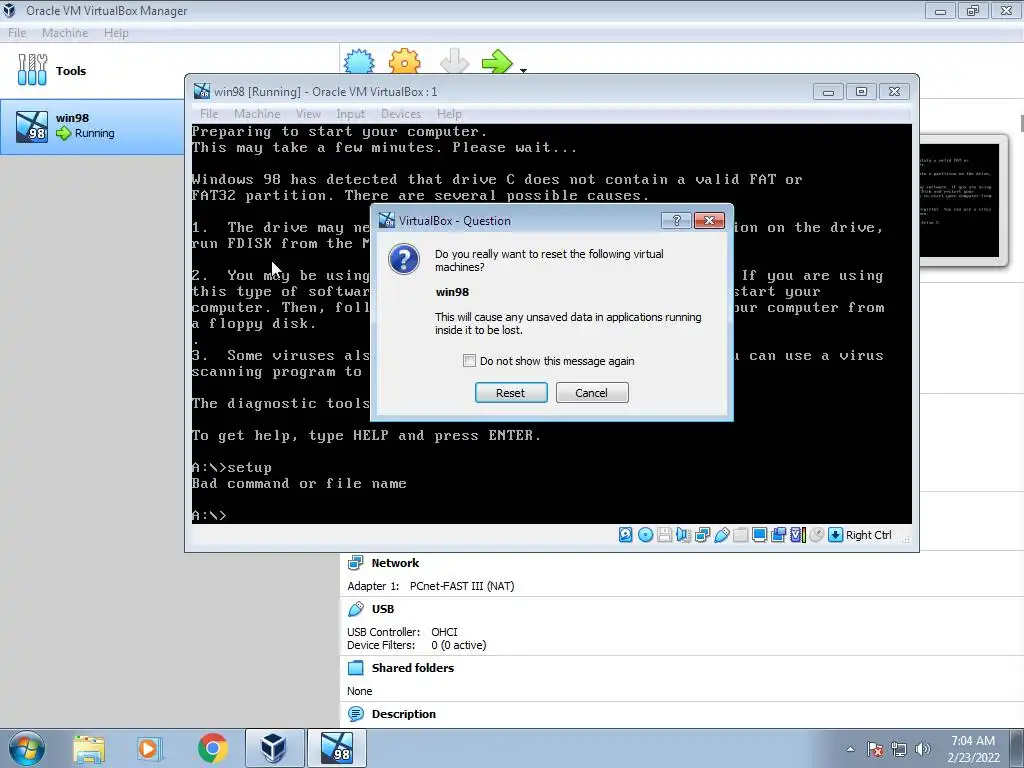Click the grey Discard arrow icon
Viewport: 1024px width, 768px height.
click(x=455, y=62)
